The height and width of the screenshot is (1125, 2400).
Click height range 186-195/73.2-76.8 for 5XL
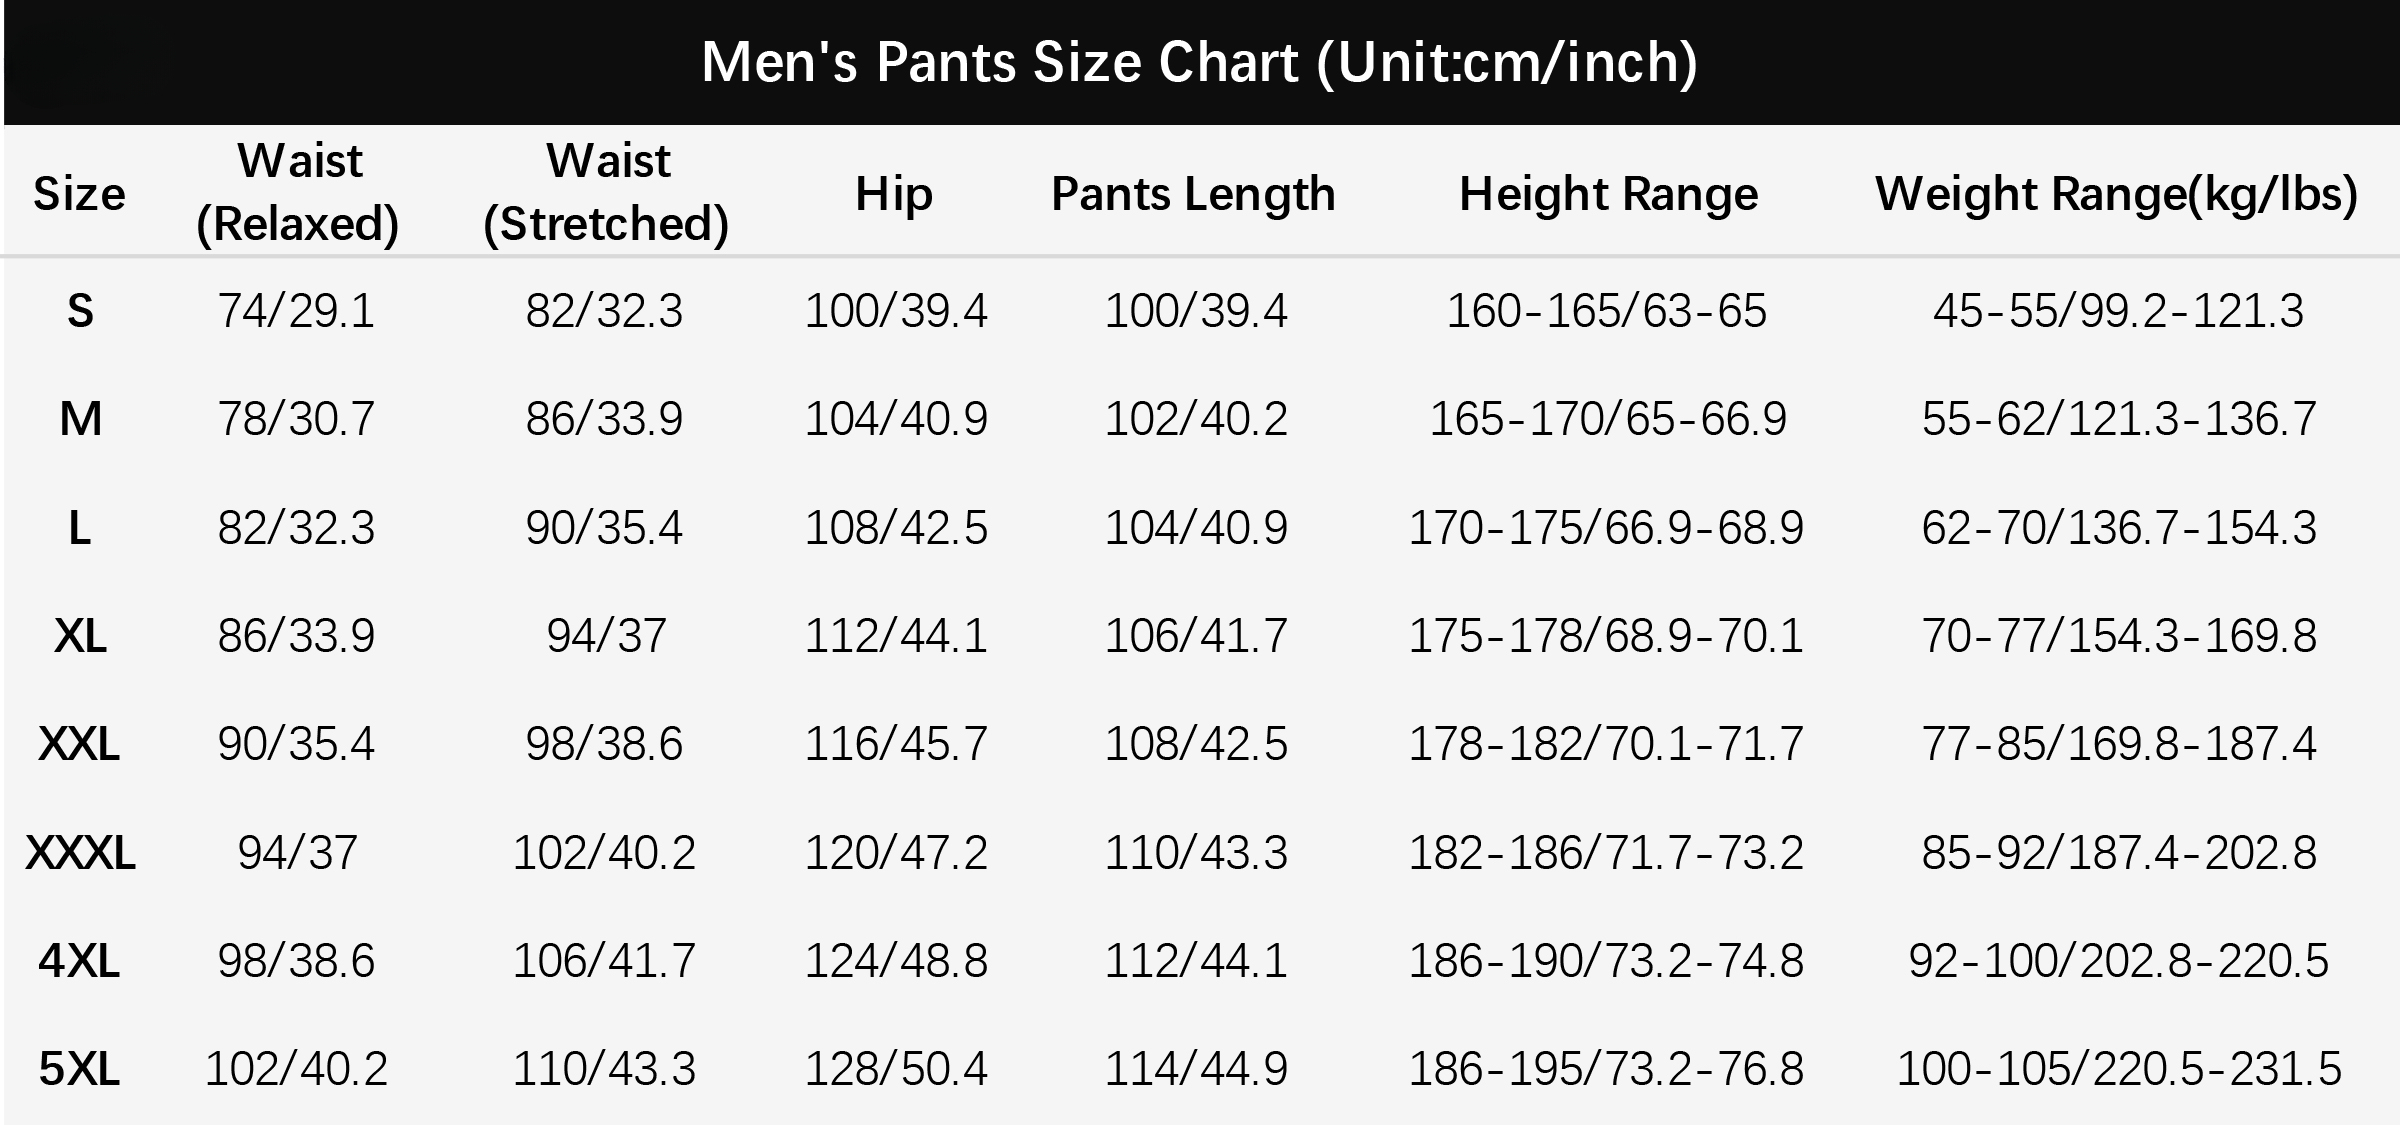click(x=1606, y=1069)
